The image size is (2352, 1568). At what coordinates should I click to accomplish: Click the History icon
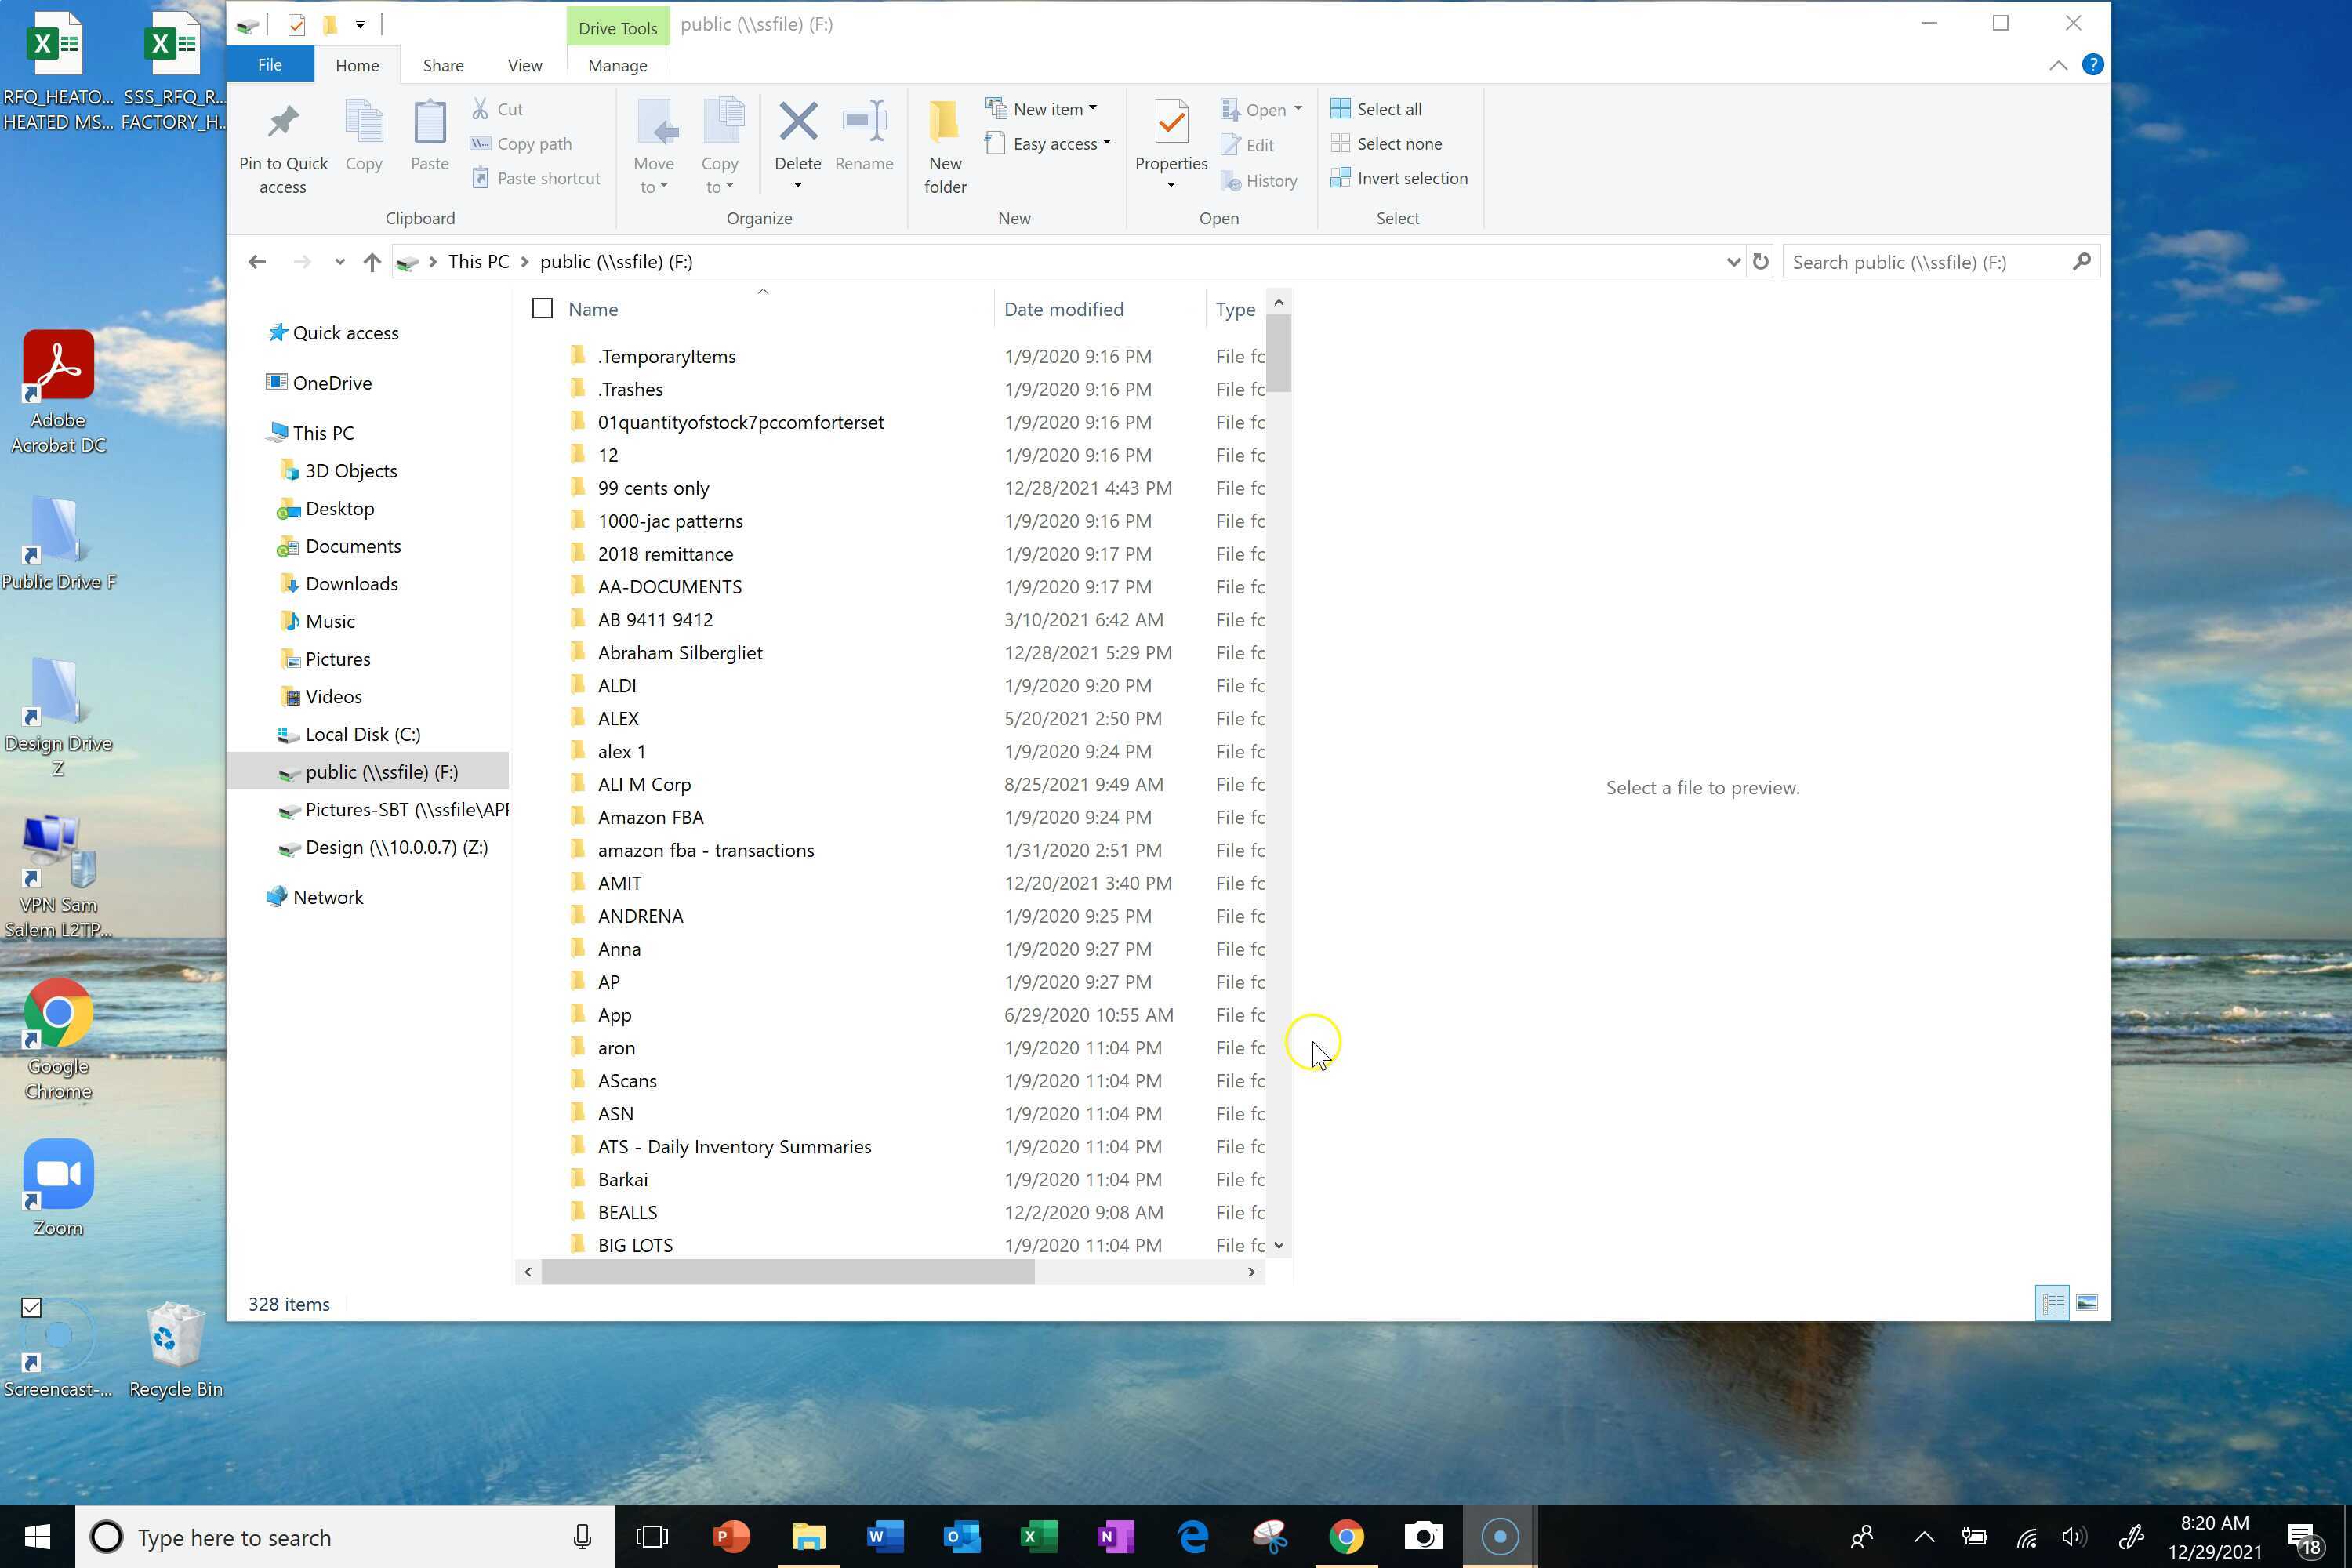tap(1234, 180)
